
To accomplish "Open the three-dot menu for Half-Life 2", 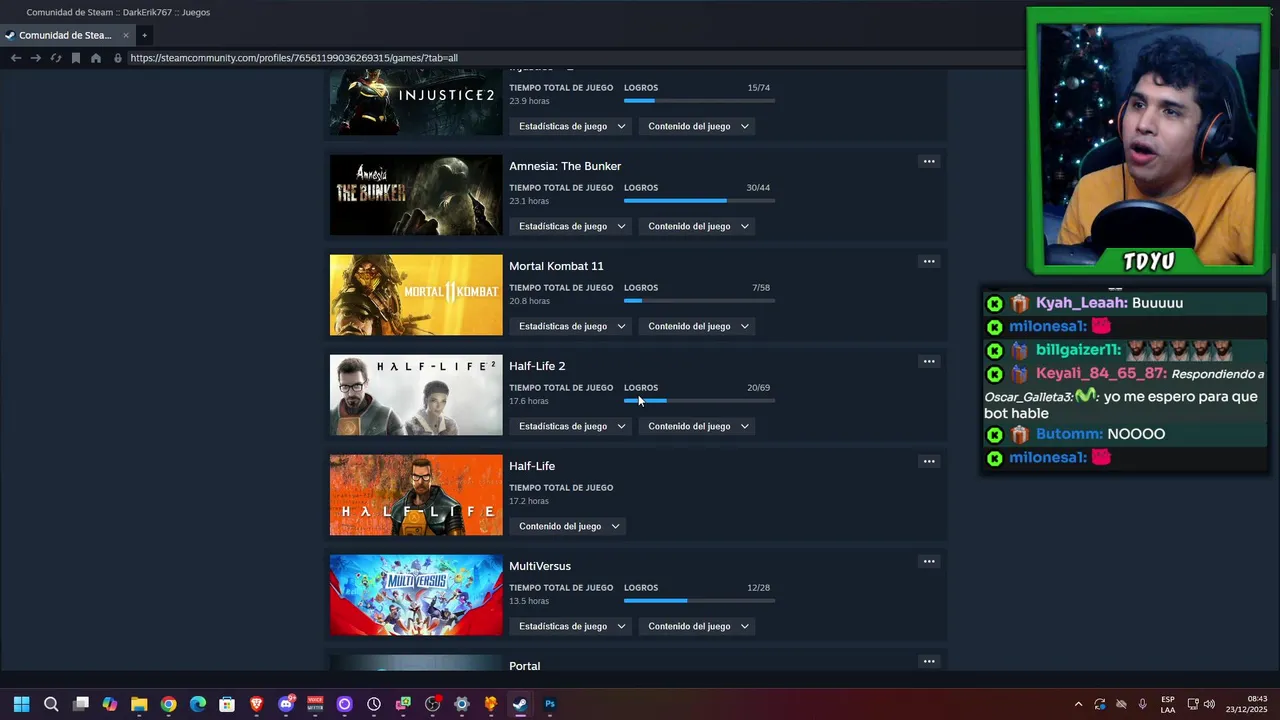I will pyautogui.click(x=929, y=361).
